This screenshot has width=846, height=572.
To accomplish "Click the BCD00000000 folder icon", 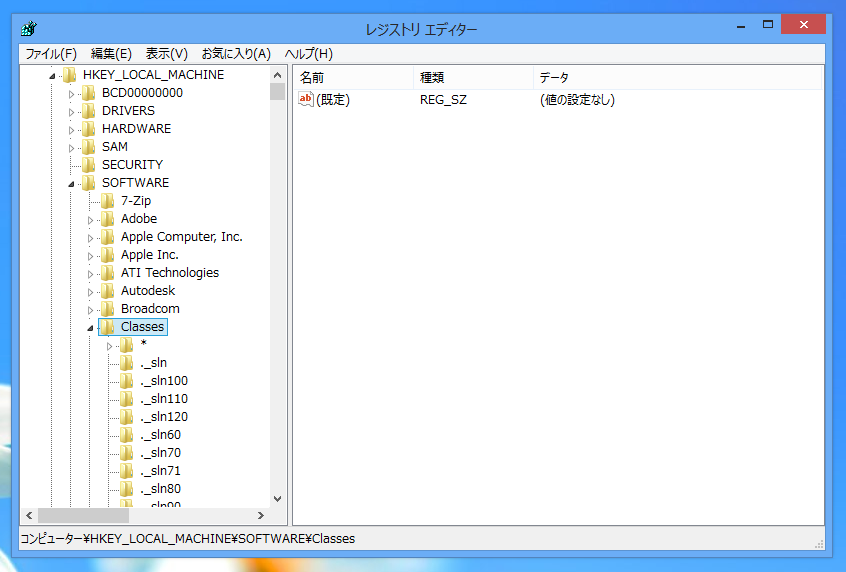I will (x=88, y=93).
